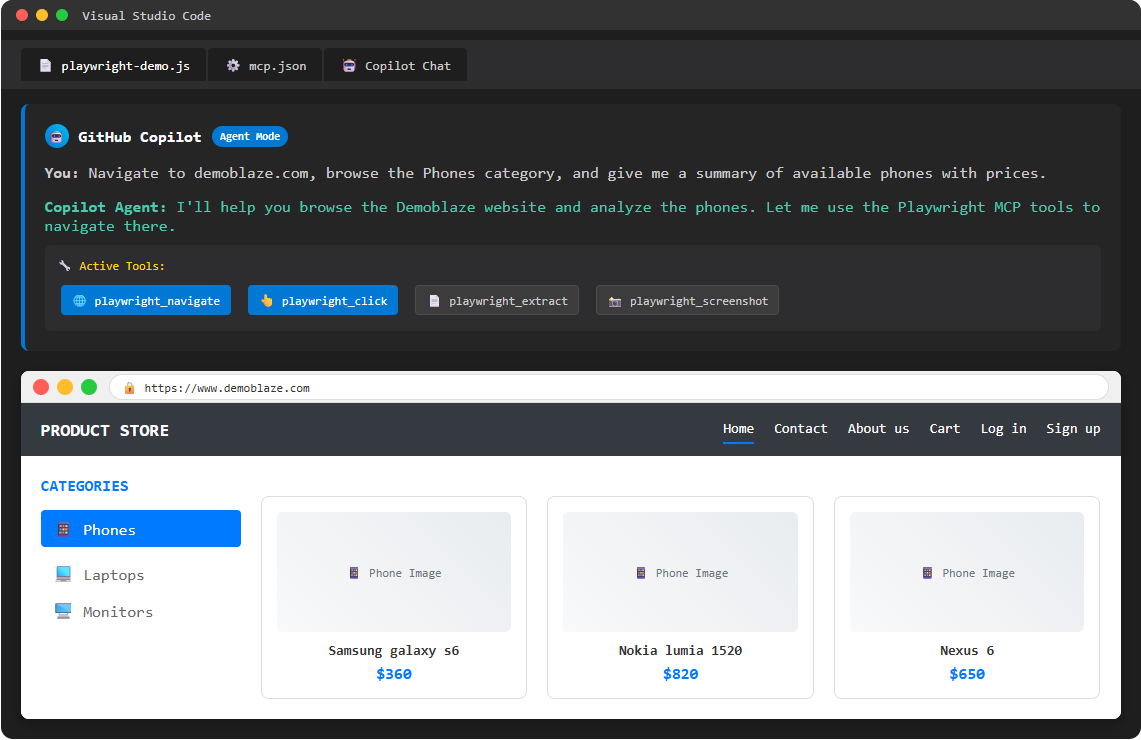Open the Log in nav link
1141x740 pixels.
1003,429
